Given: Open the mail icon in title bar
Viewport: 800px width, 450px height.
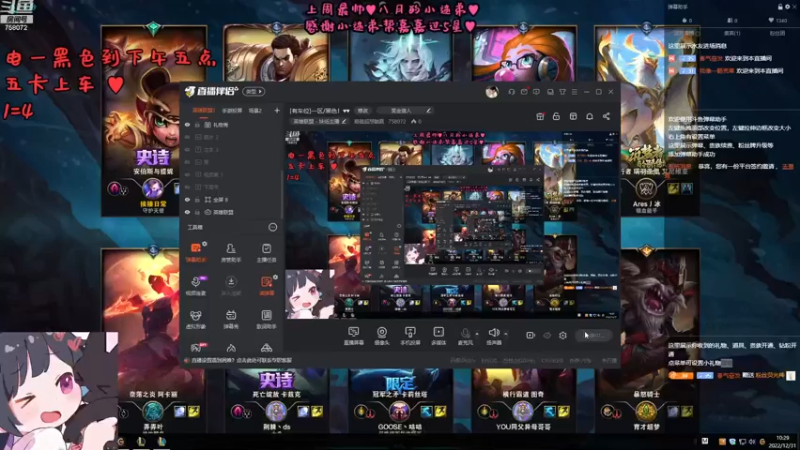Looking at the screenshot, I should (x=524, y=92).
